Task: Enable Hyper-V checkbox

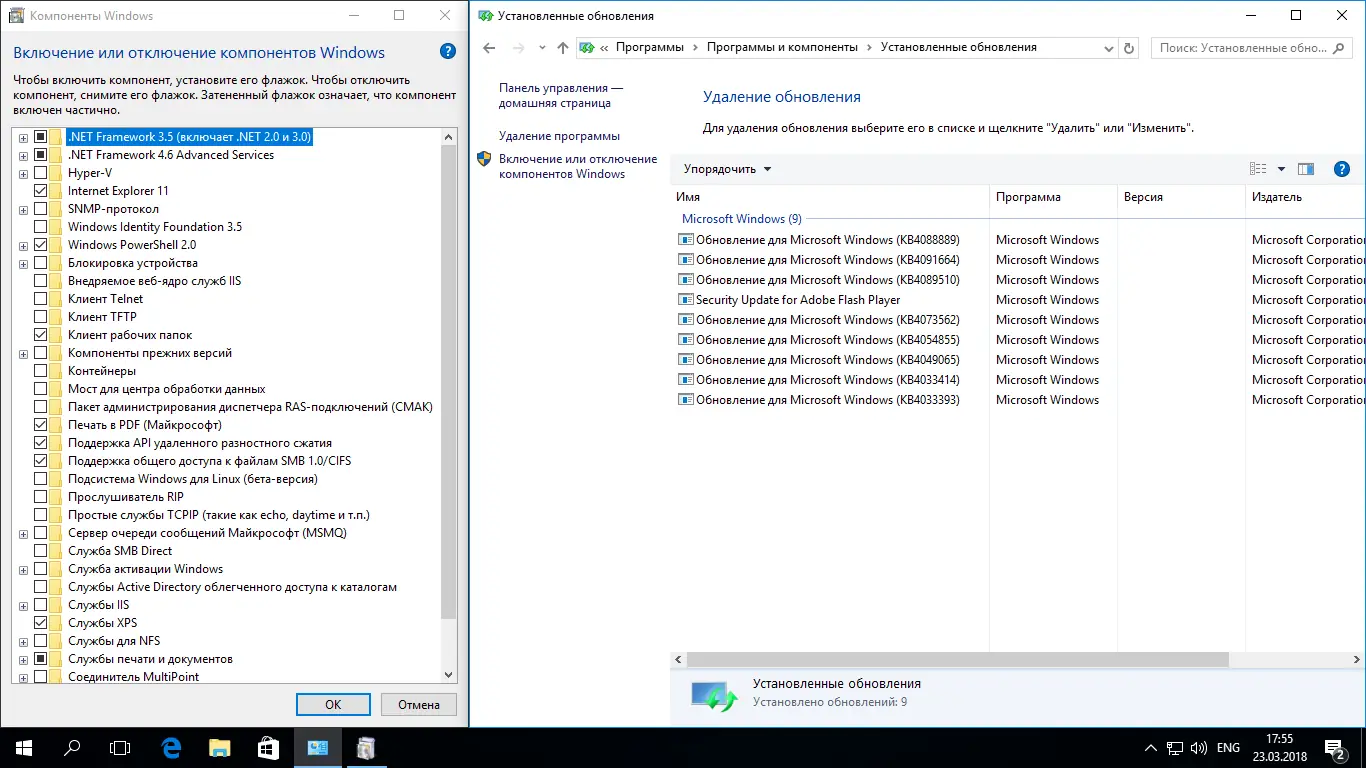Action: [x=41, y=173]
